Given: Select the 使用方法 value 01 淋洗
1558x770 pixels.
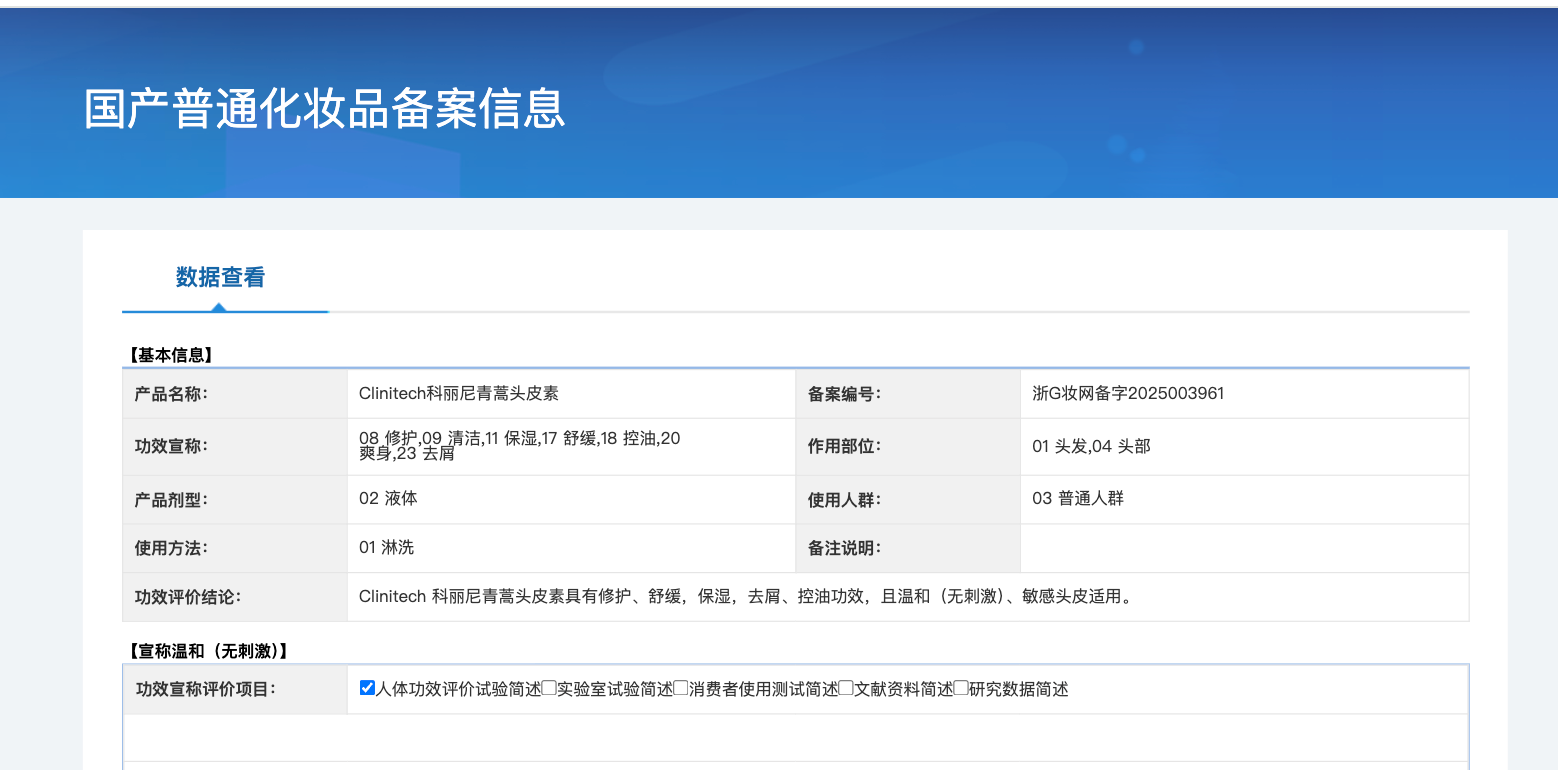Looking at the screenshot, I should [386, 547].
